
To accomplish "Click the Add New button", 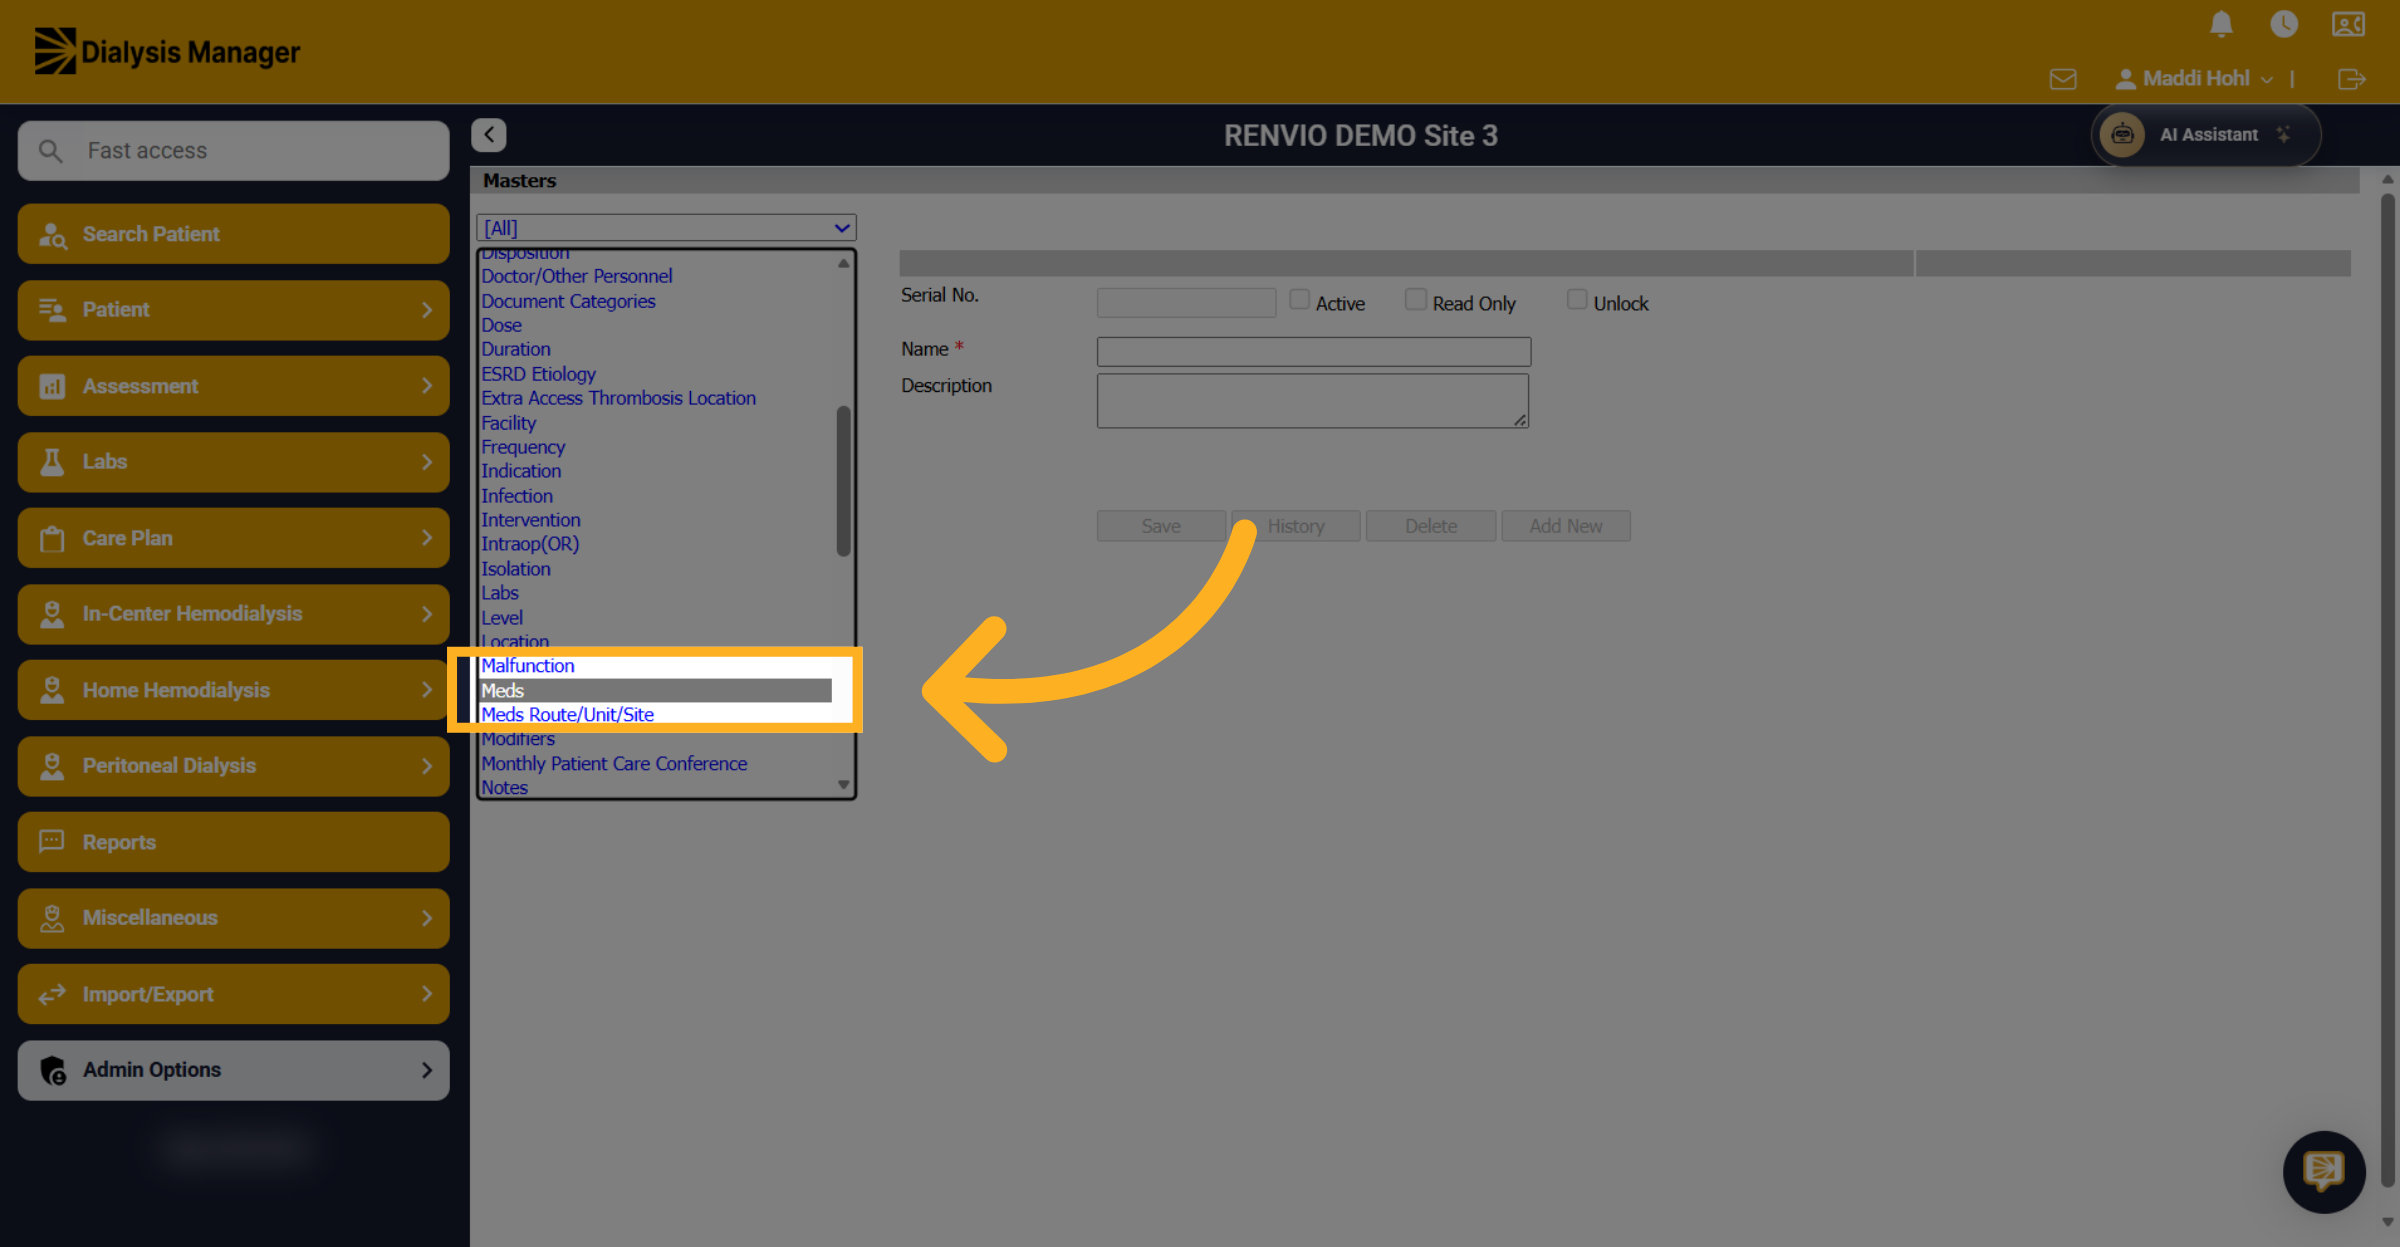I will tap(1566, 526).
